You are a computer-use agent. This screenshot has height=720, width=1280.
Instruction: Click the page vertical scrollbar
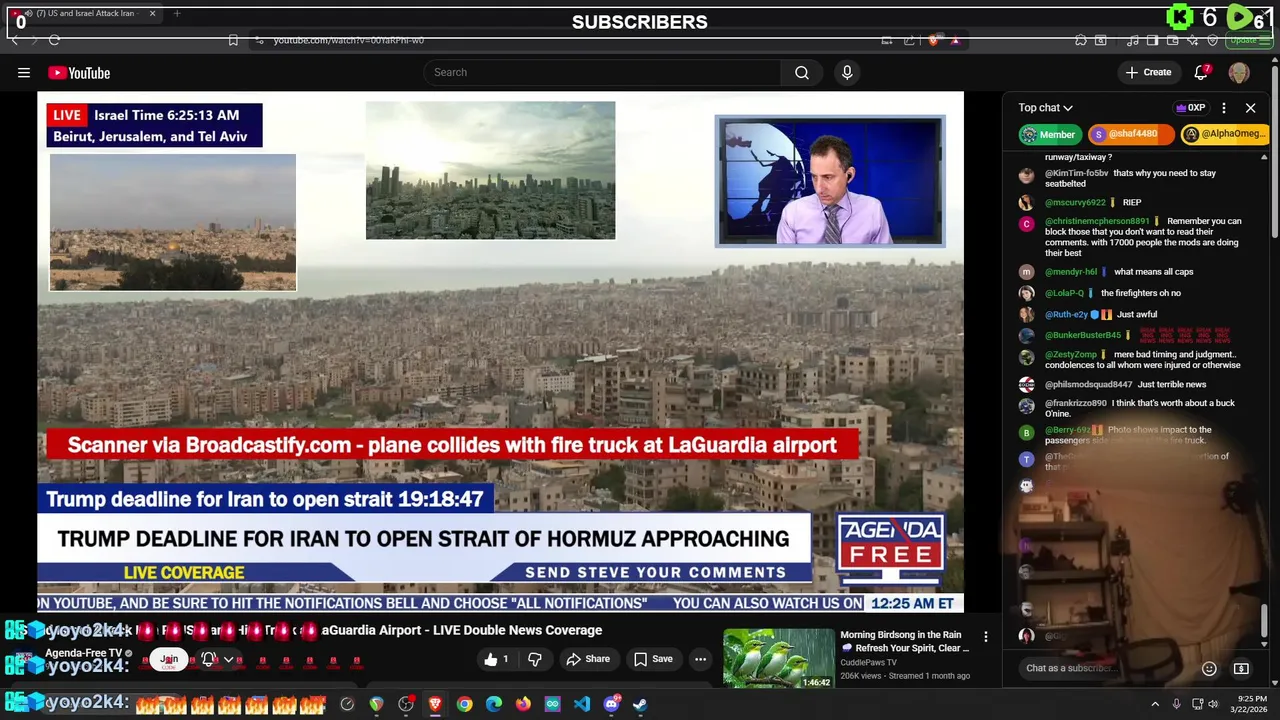click(x=1275, y=150)
